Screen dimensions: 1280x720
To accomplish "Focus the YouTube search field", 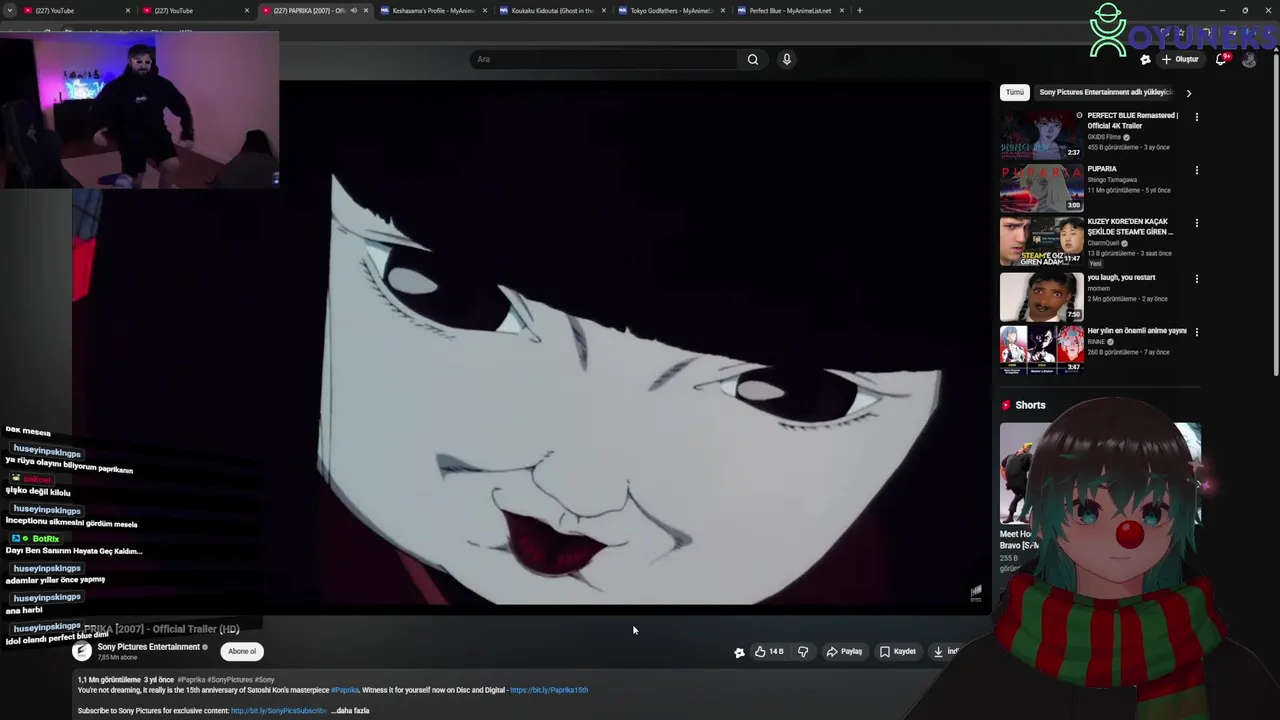I will click(603, 59).
